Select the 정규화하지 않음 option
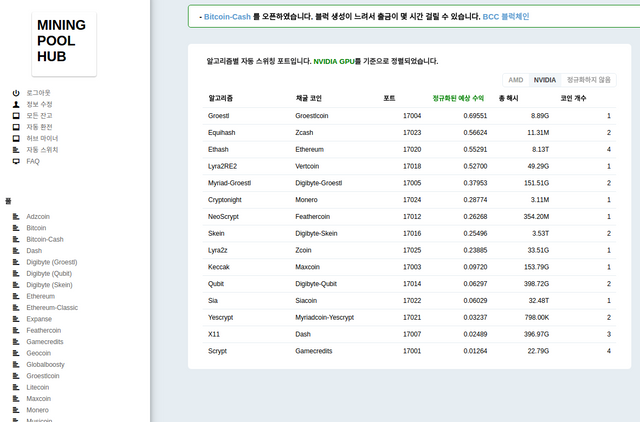This screenshot has height=422, width=640. (589, 80)
